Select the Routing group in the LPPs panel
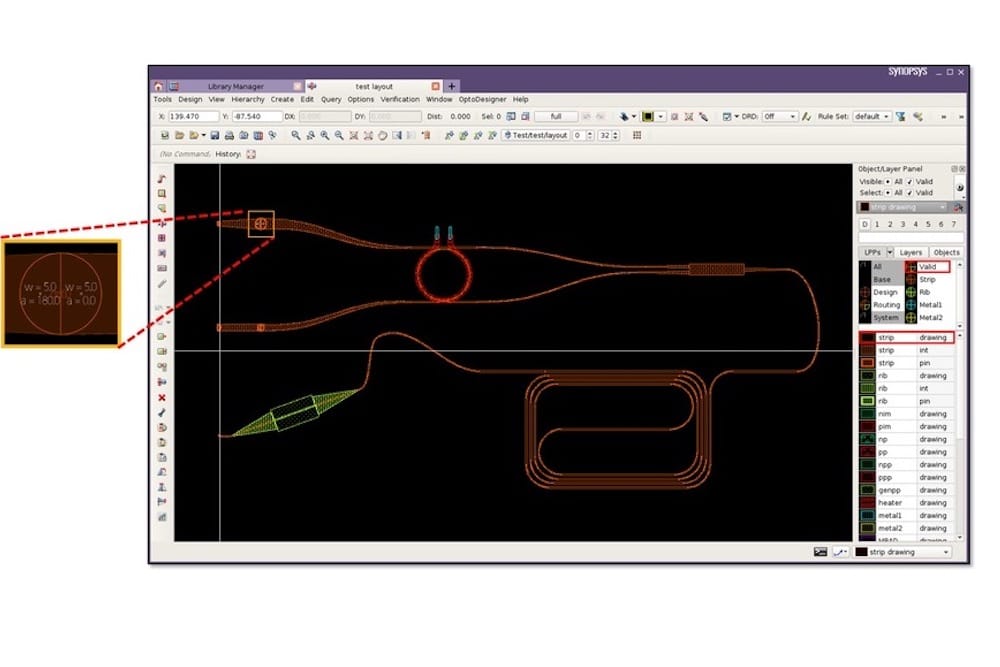The image size is (1000, 667). point(886,305)
